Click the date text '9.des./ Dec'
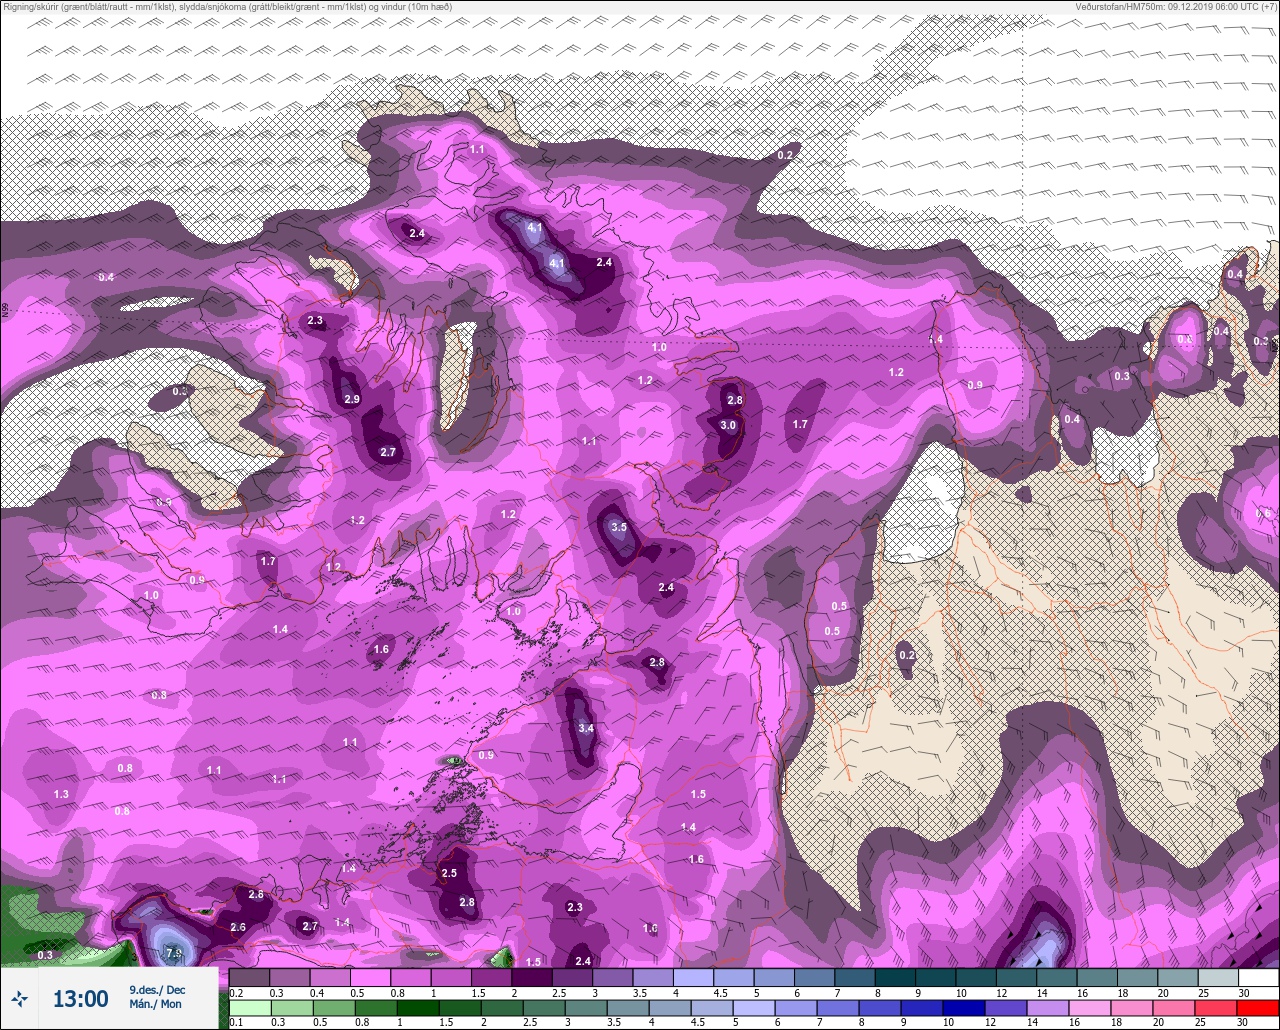Viewport: 1280px width, 1030px height. (157, 989)
